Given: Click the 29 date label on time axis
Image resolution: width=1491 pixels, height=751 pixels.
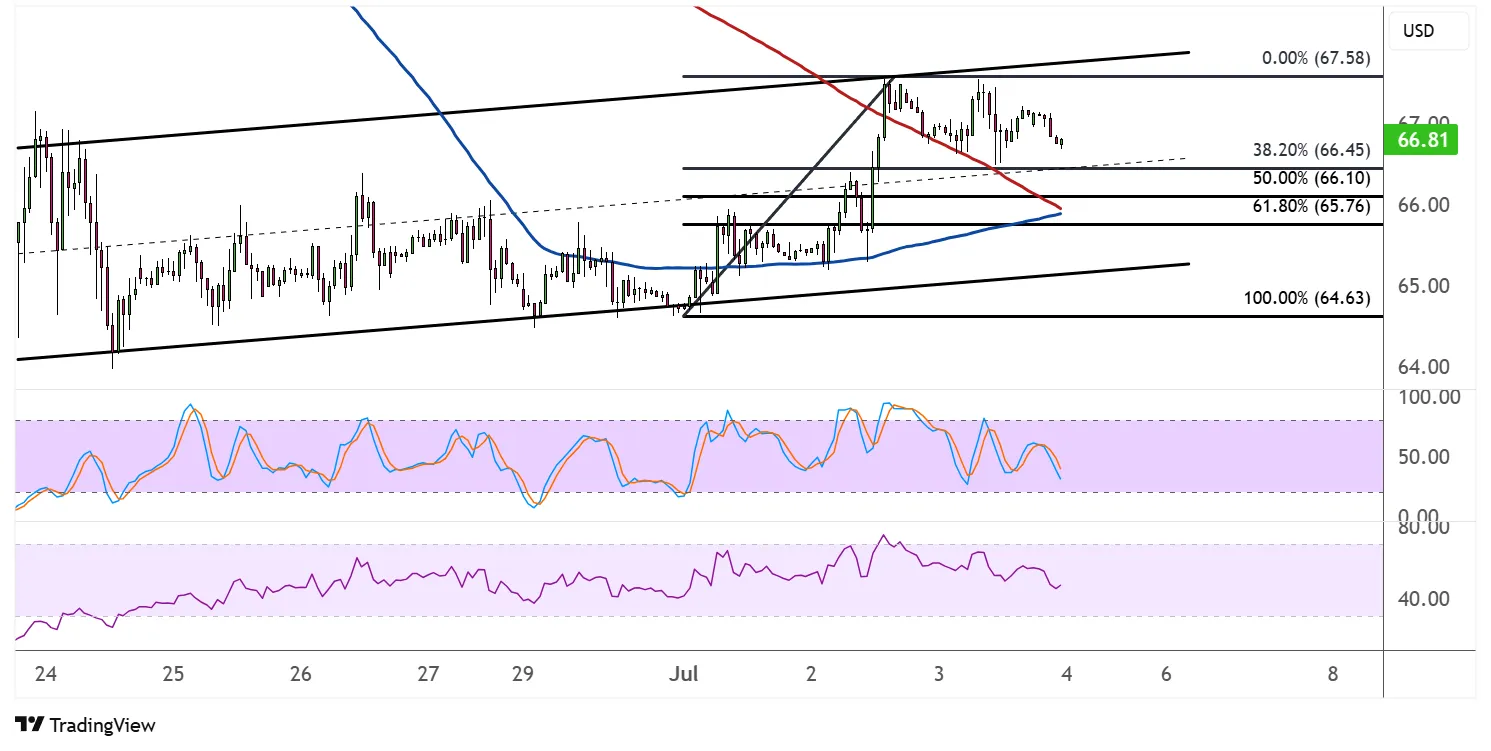Looking at the screenshot, I should 523,674.
